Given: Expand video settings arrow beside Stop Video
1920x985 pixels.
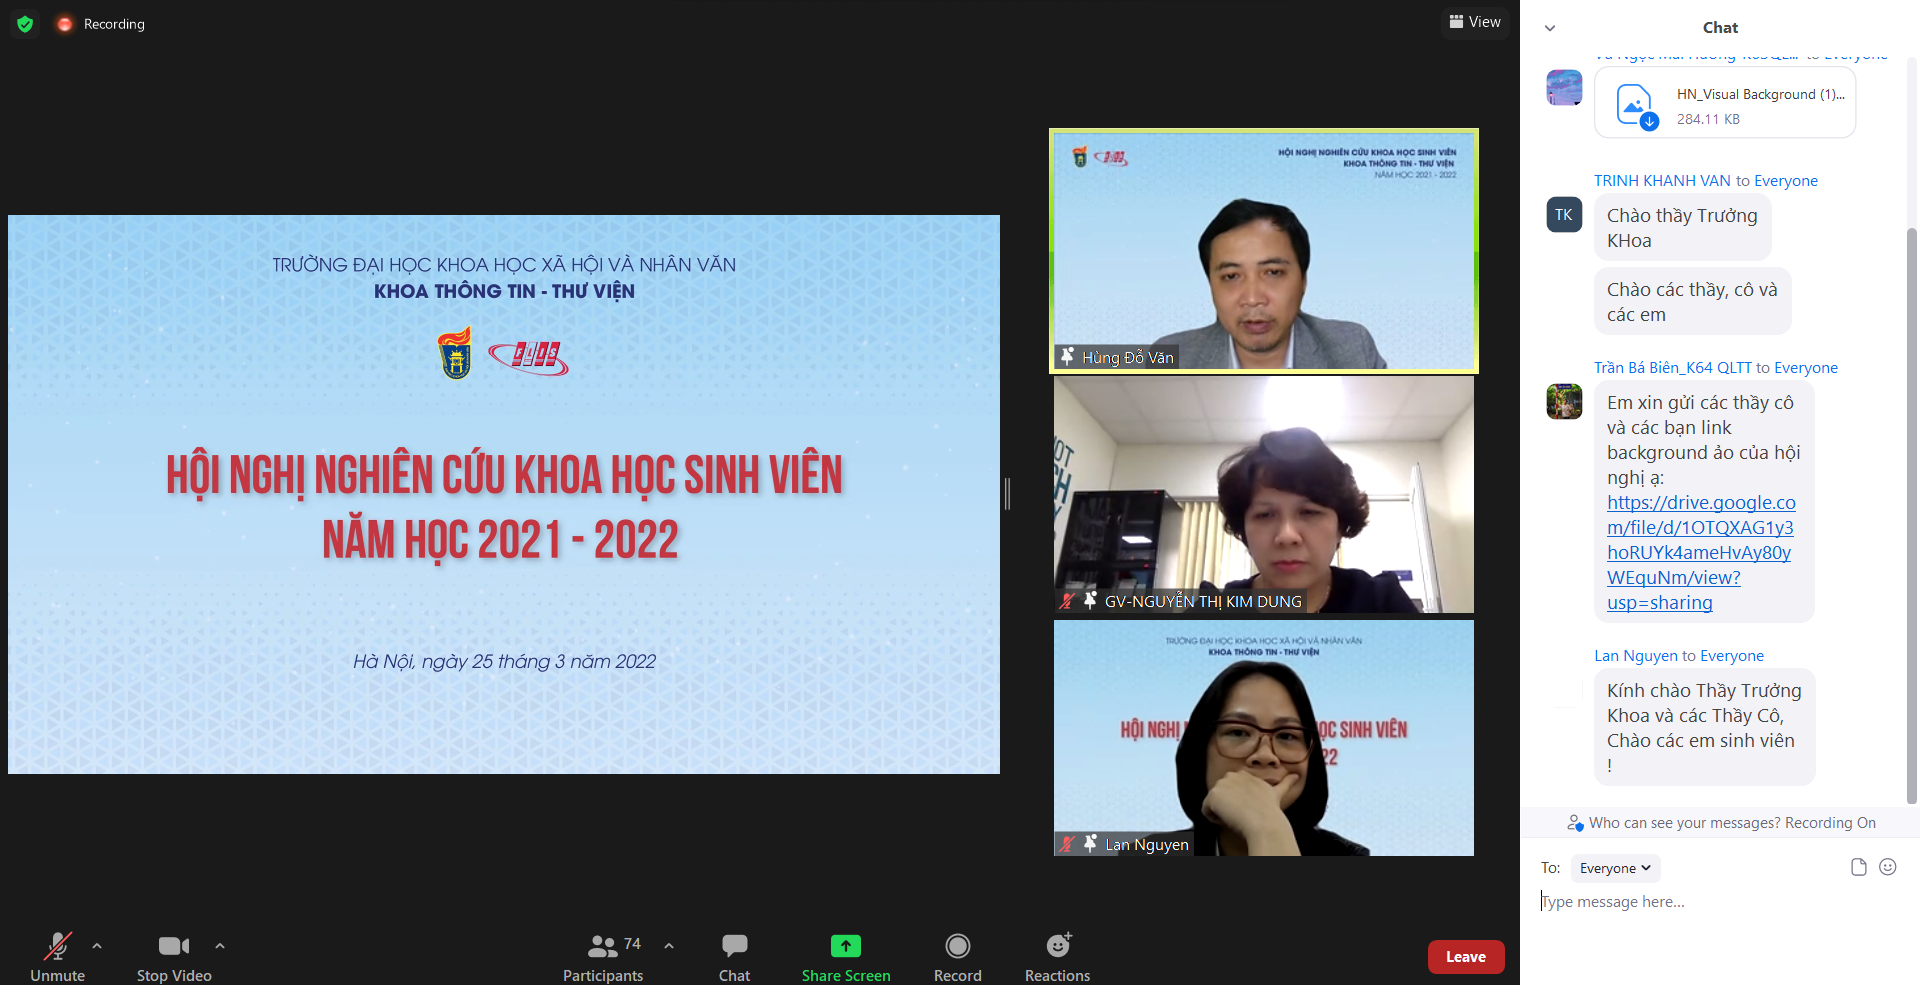Looking at the screenshot, I should 220,945.
